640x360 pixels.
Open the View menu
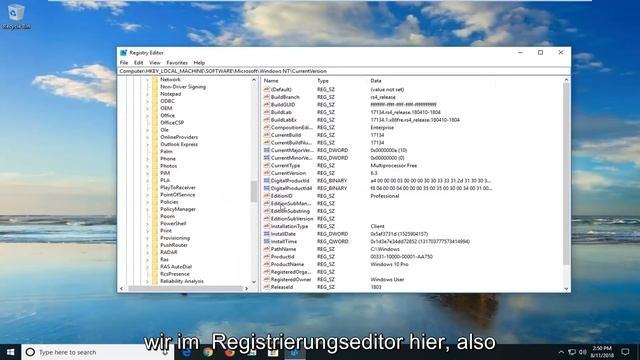pyautogui.click(x=155, y=63)
